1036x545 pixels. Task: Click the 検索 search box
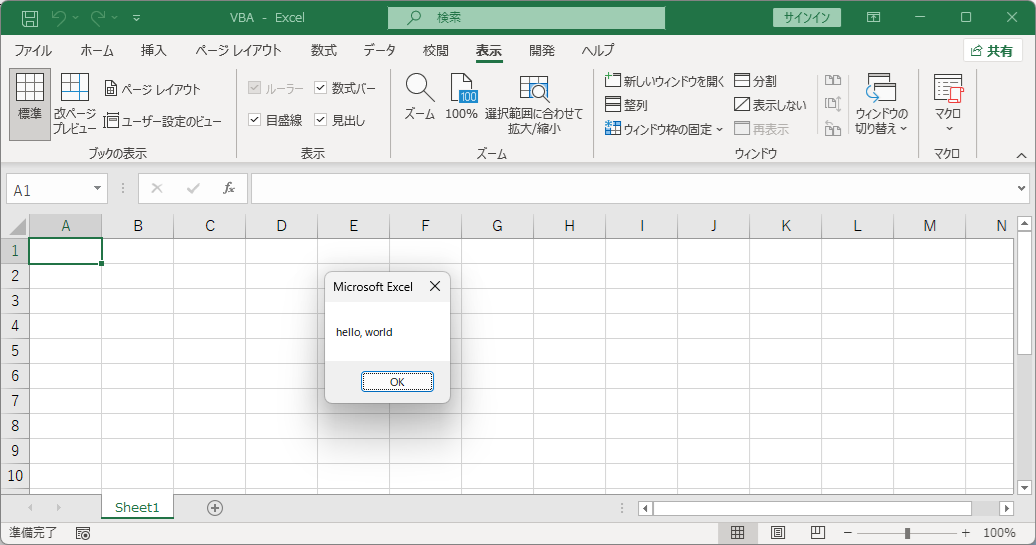[x=526, y=18]
